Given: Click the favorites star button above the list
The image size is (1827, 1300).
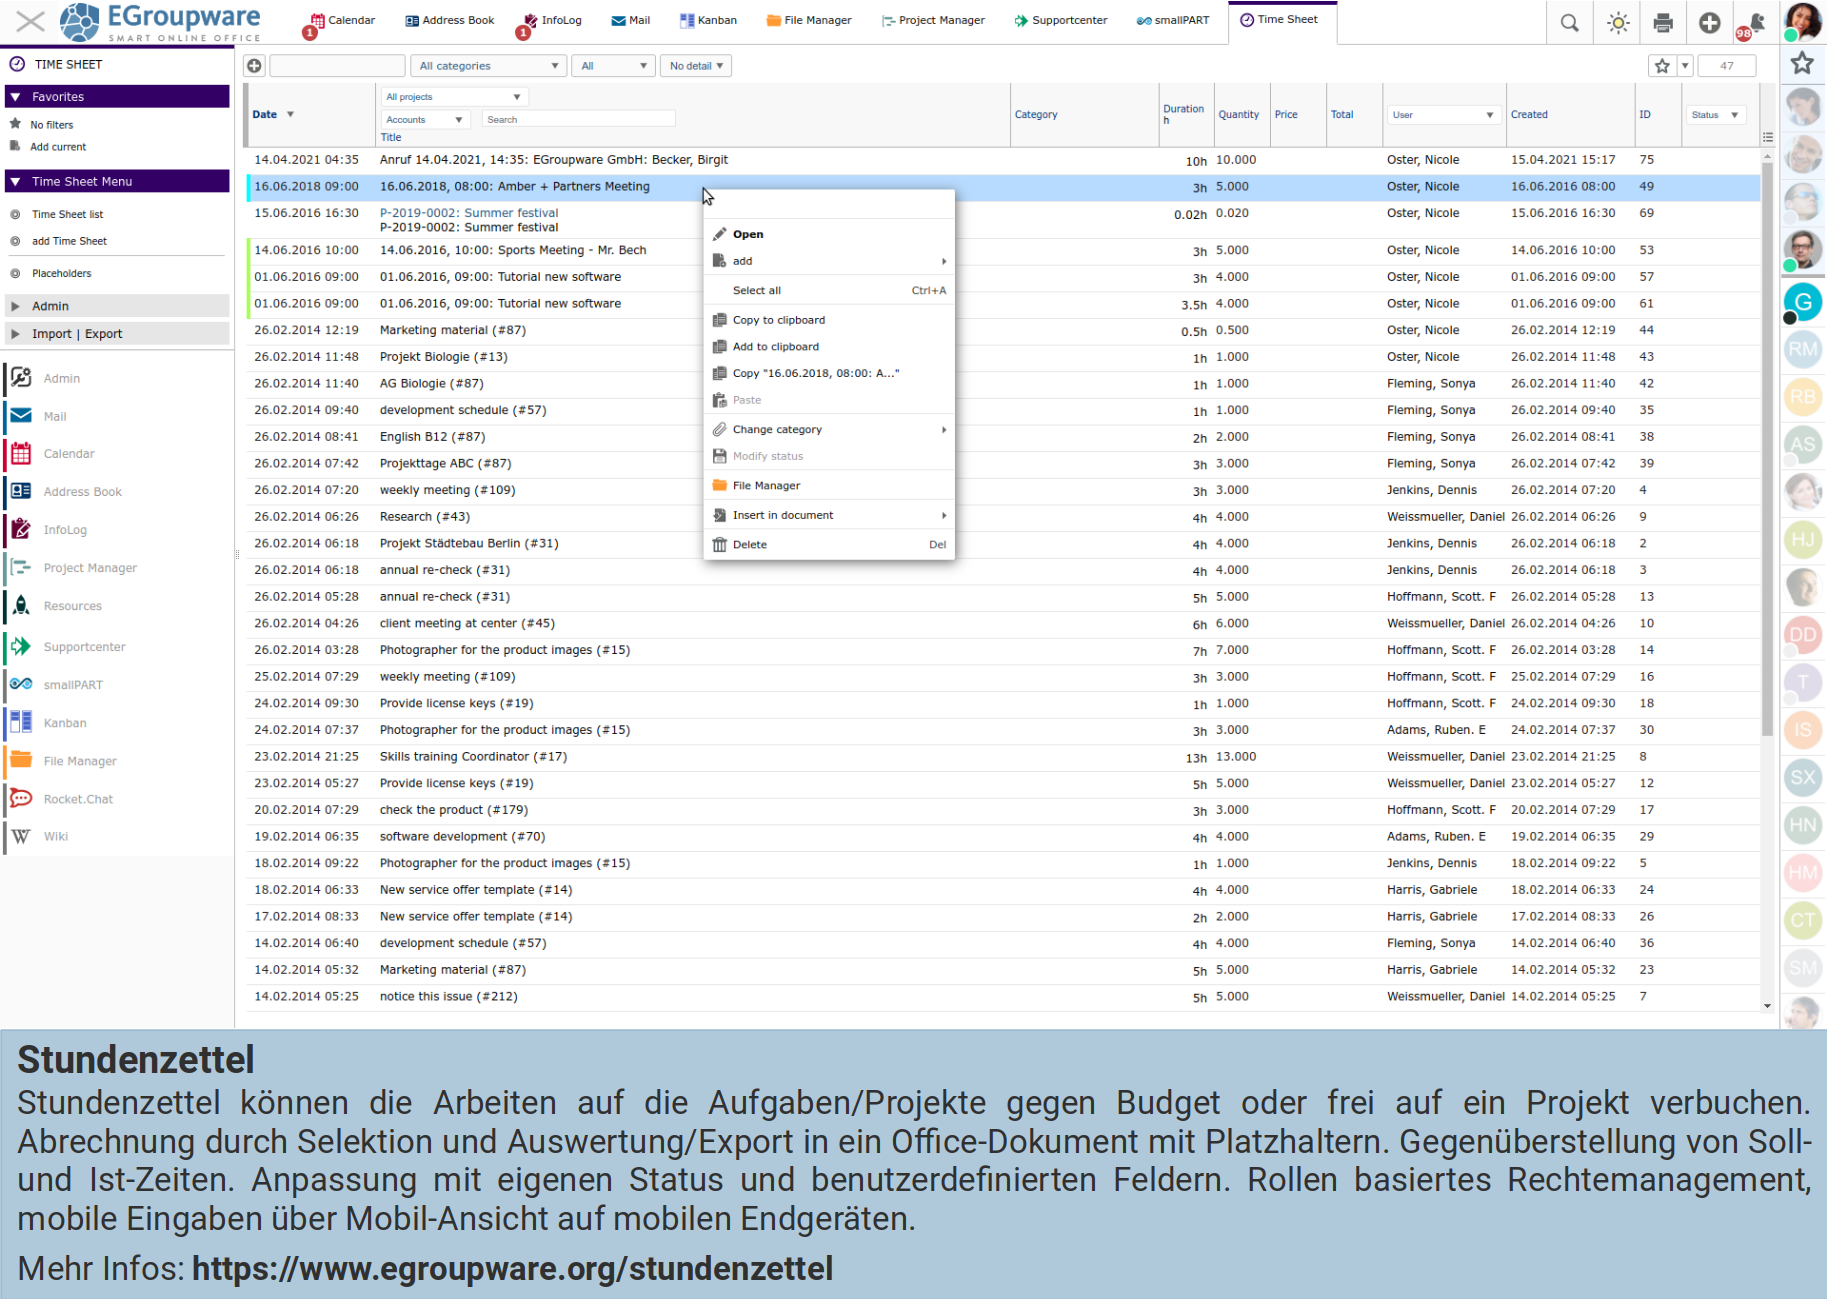Looking at the screenshot, I should 1662,66.
